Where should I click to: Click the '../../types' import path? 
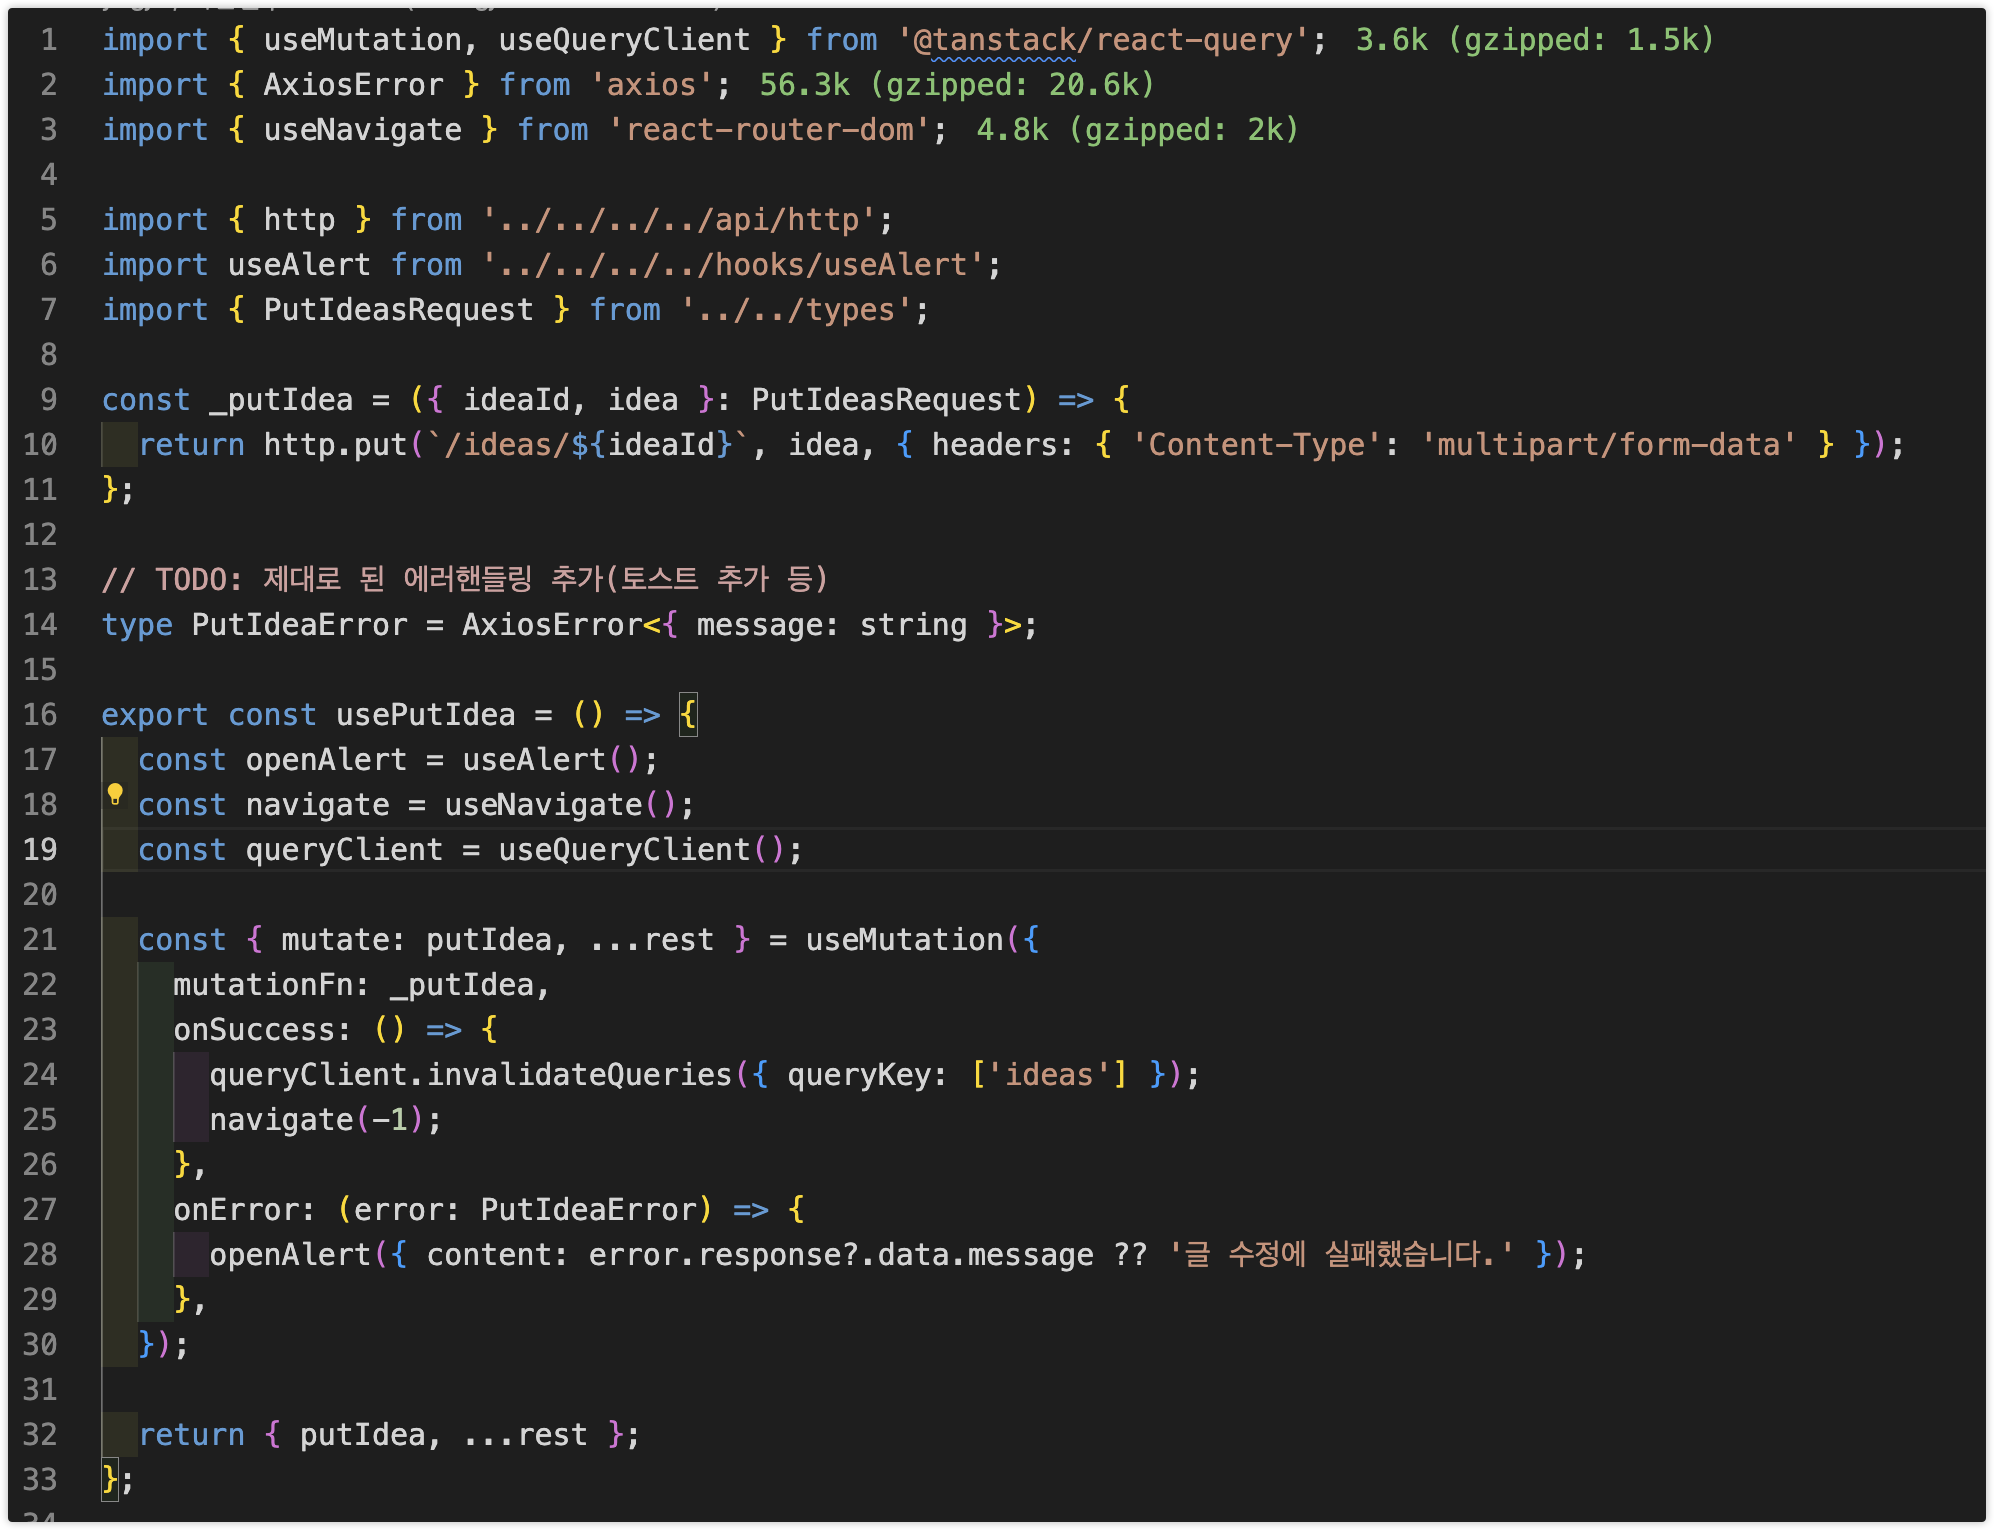click(795, 310)
